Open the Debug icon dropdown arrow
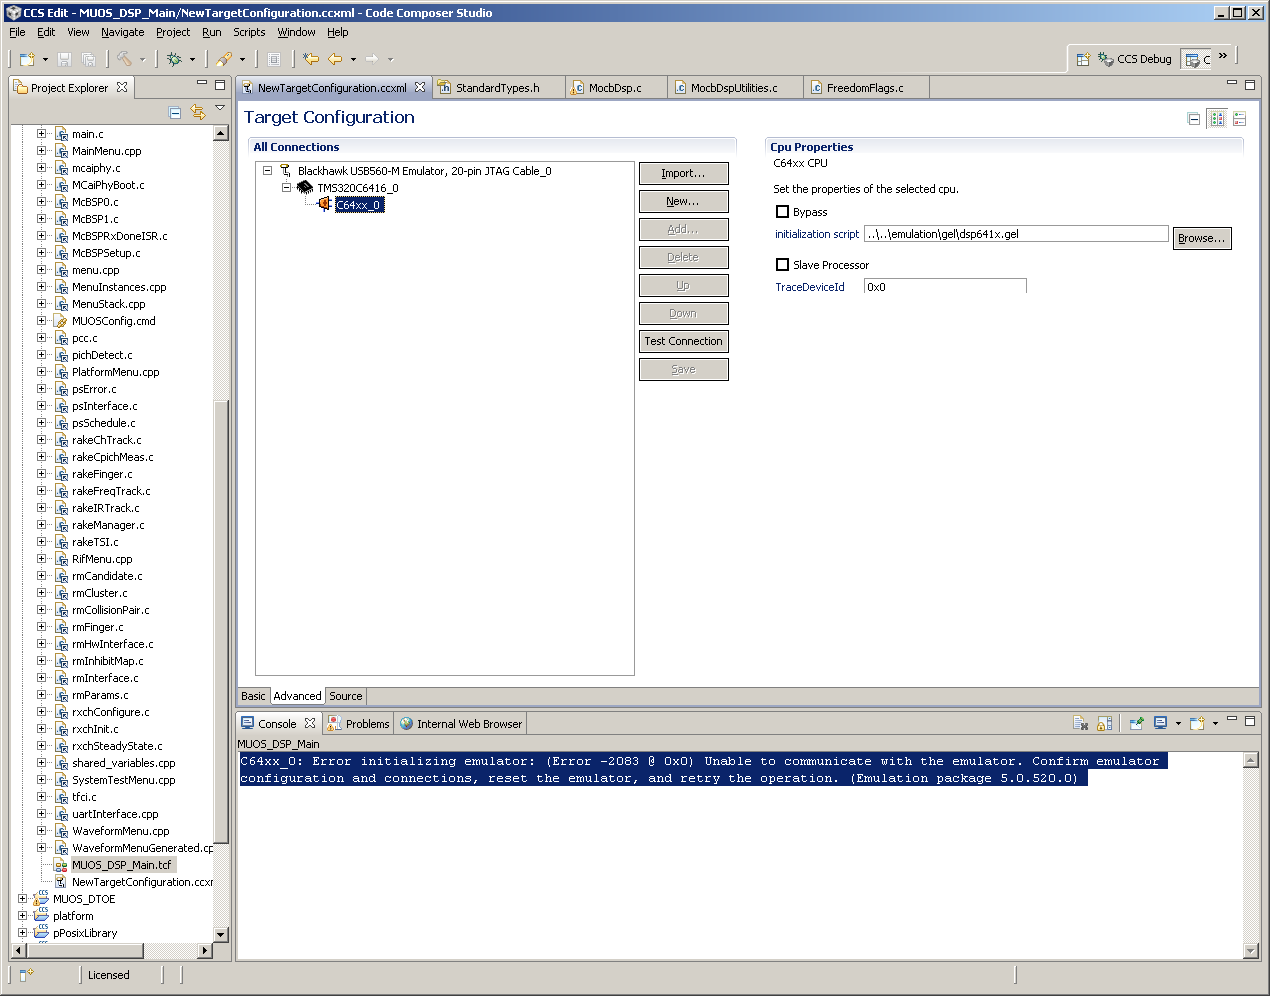 click(193, 60)
